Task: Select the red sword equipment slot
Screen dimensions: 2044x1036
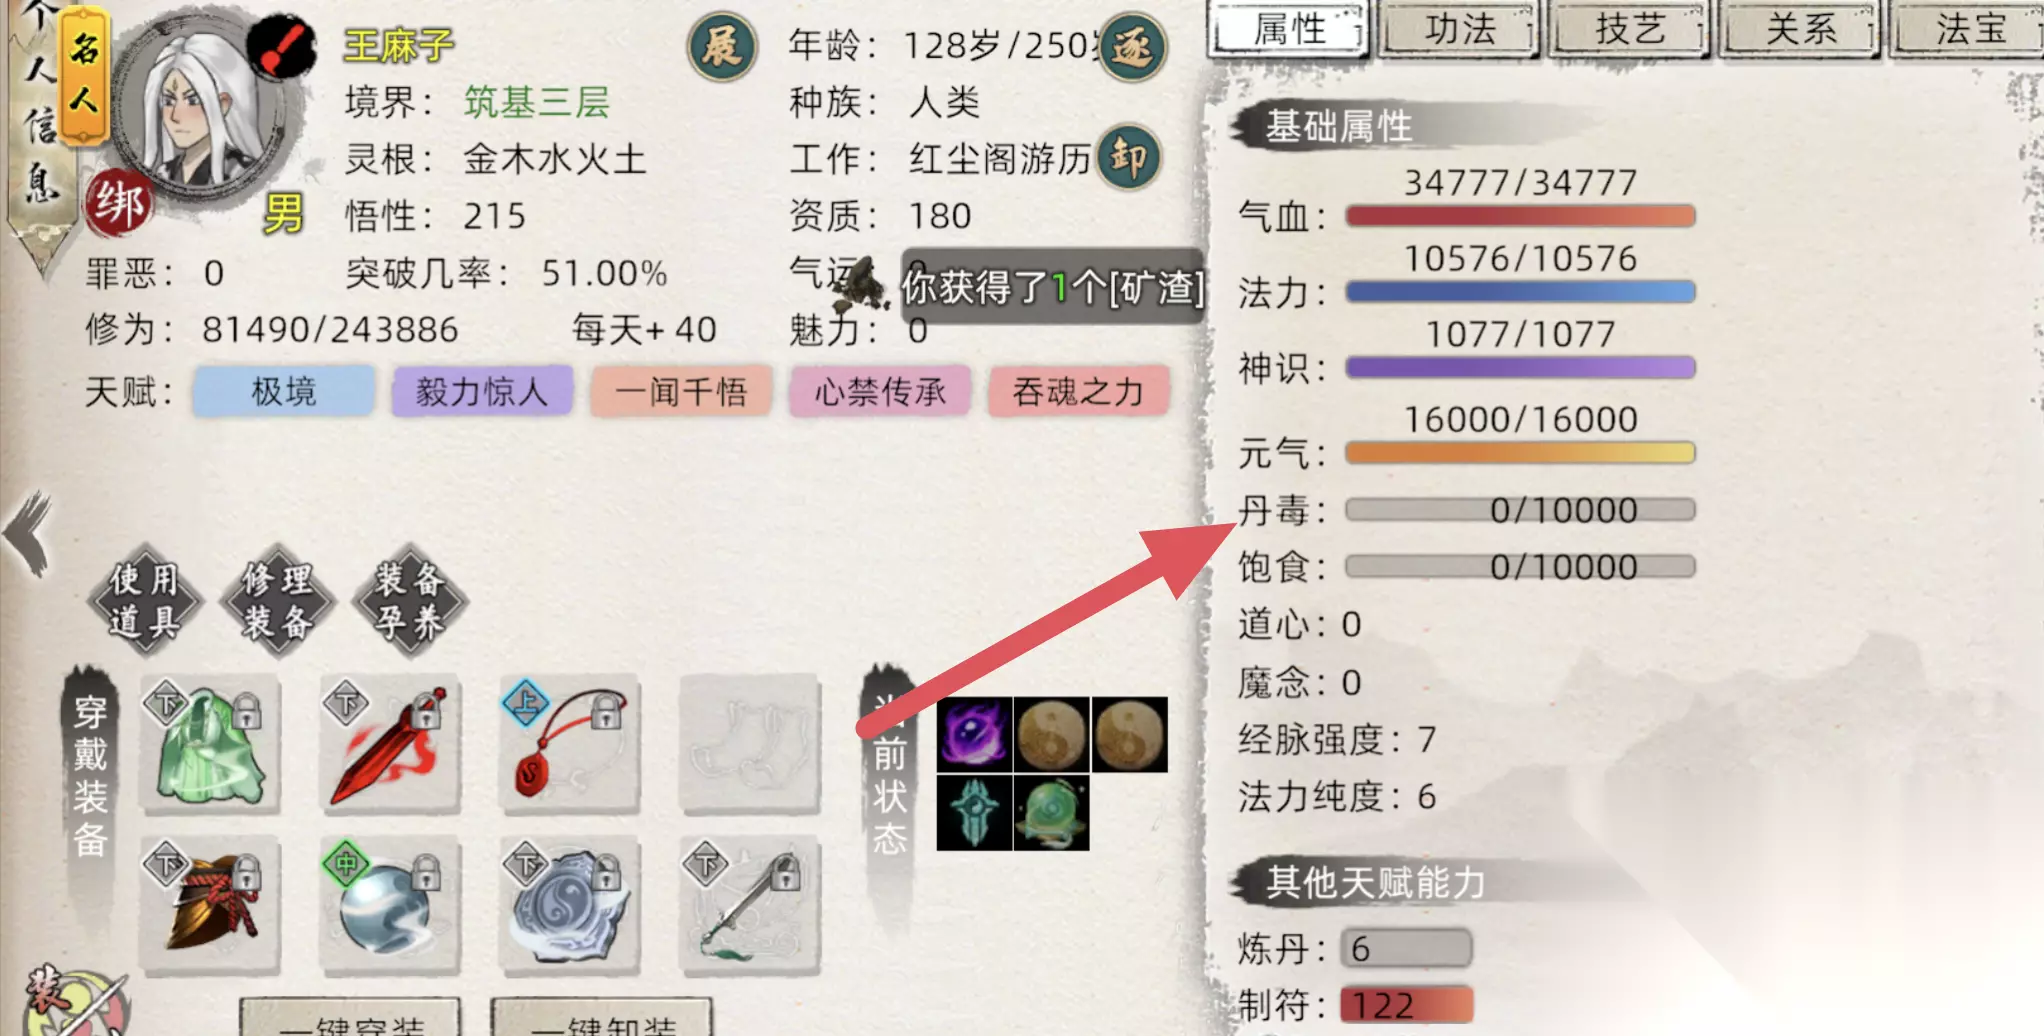Action: tap(390, 745)
